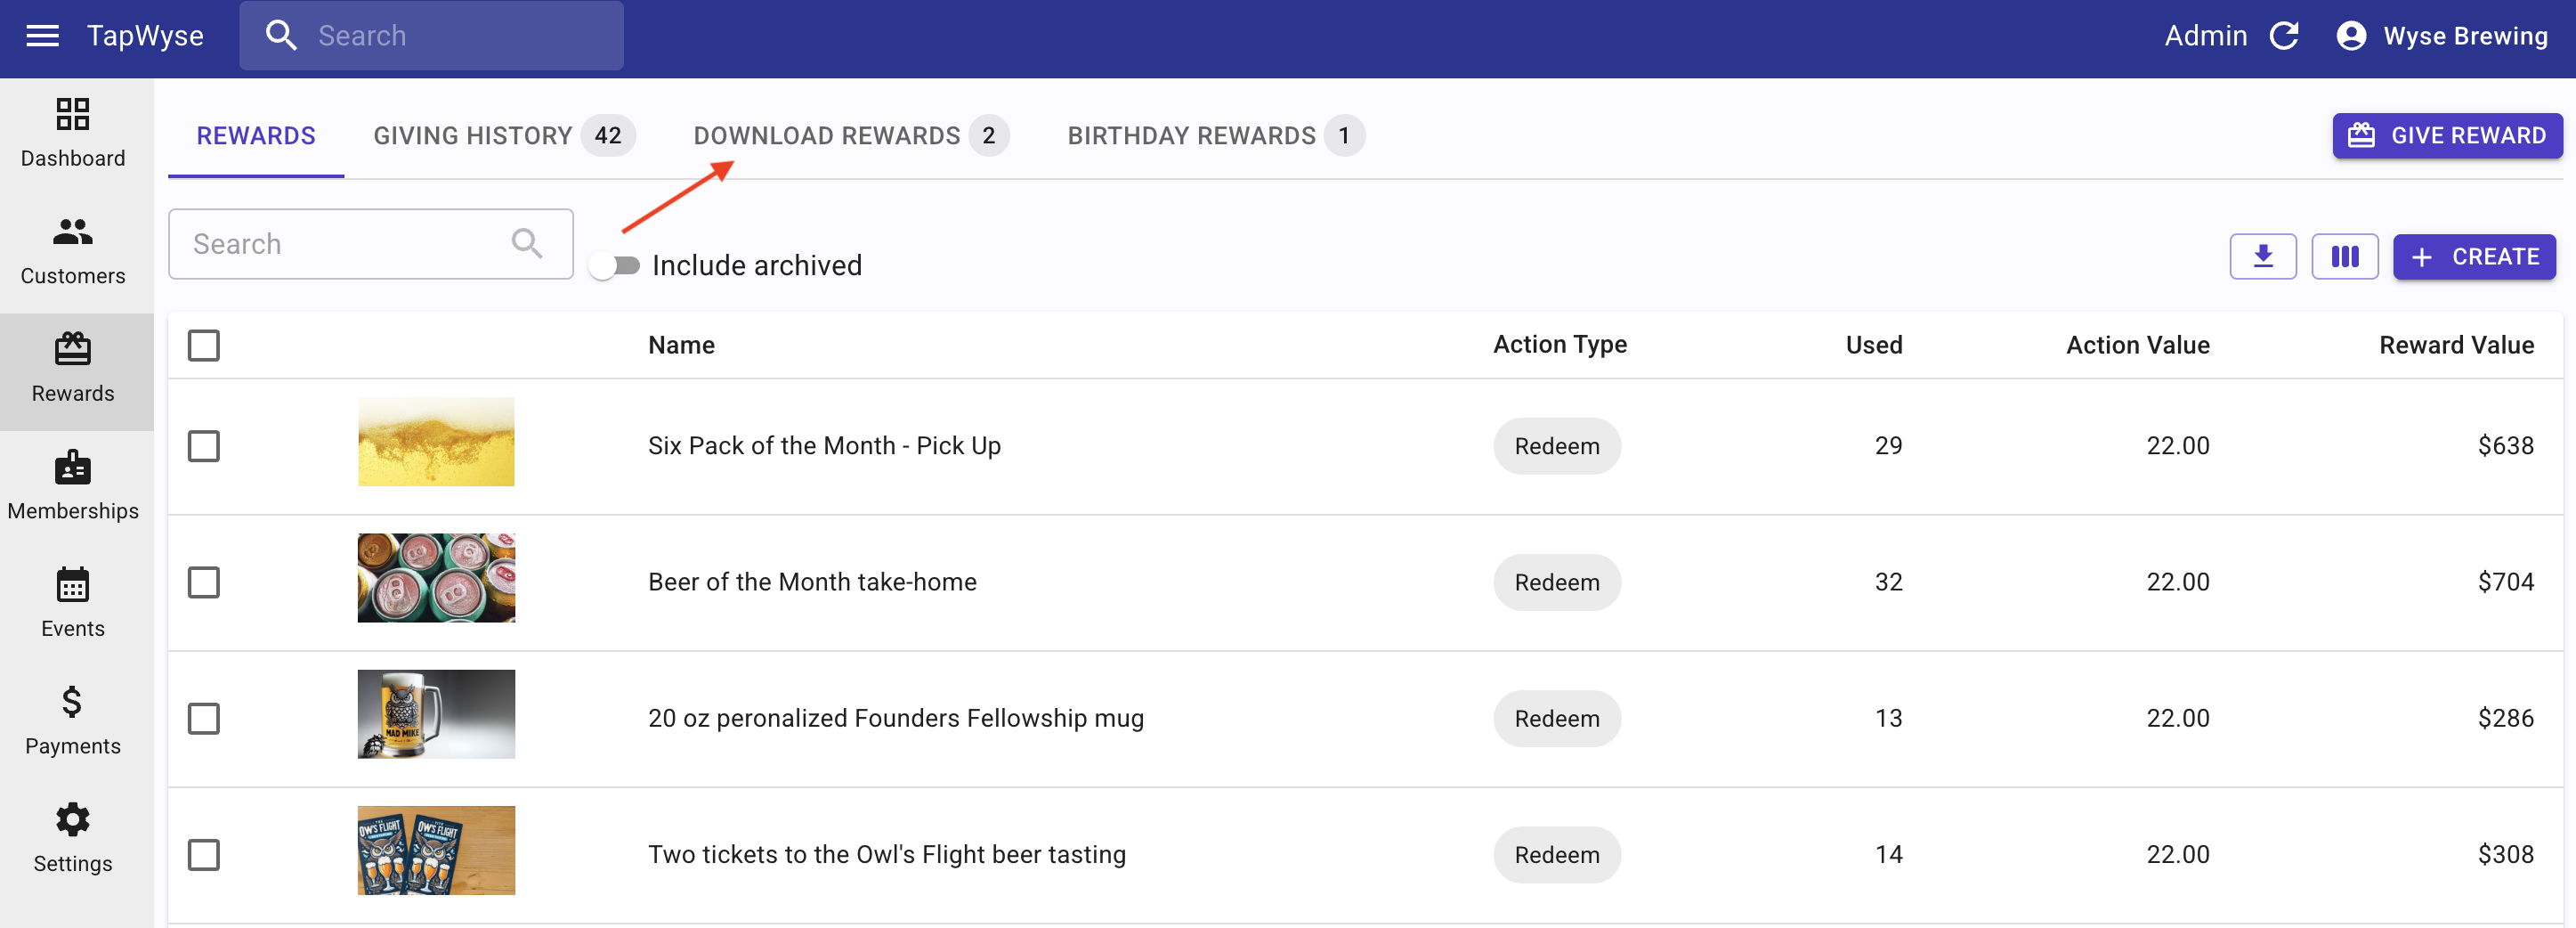Open the column visibility selector

point(2344,257)
